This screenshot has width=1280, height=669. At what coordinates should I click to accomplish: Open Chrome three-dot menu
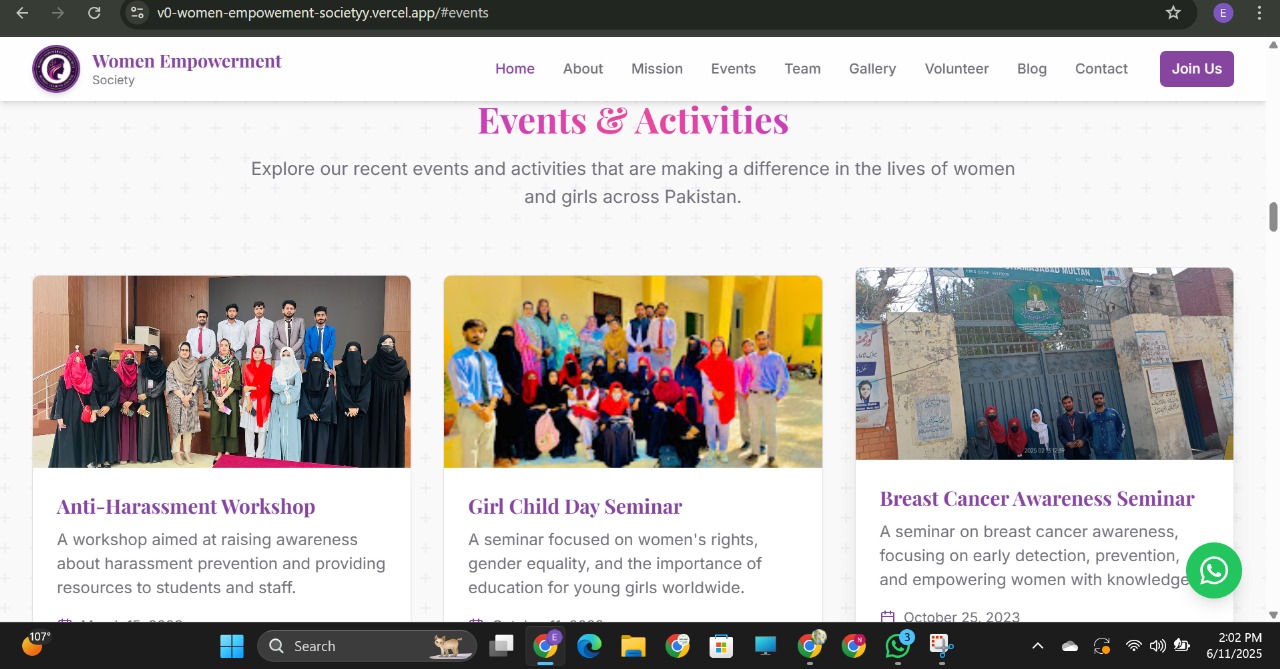coord(1259,13)
